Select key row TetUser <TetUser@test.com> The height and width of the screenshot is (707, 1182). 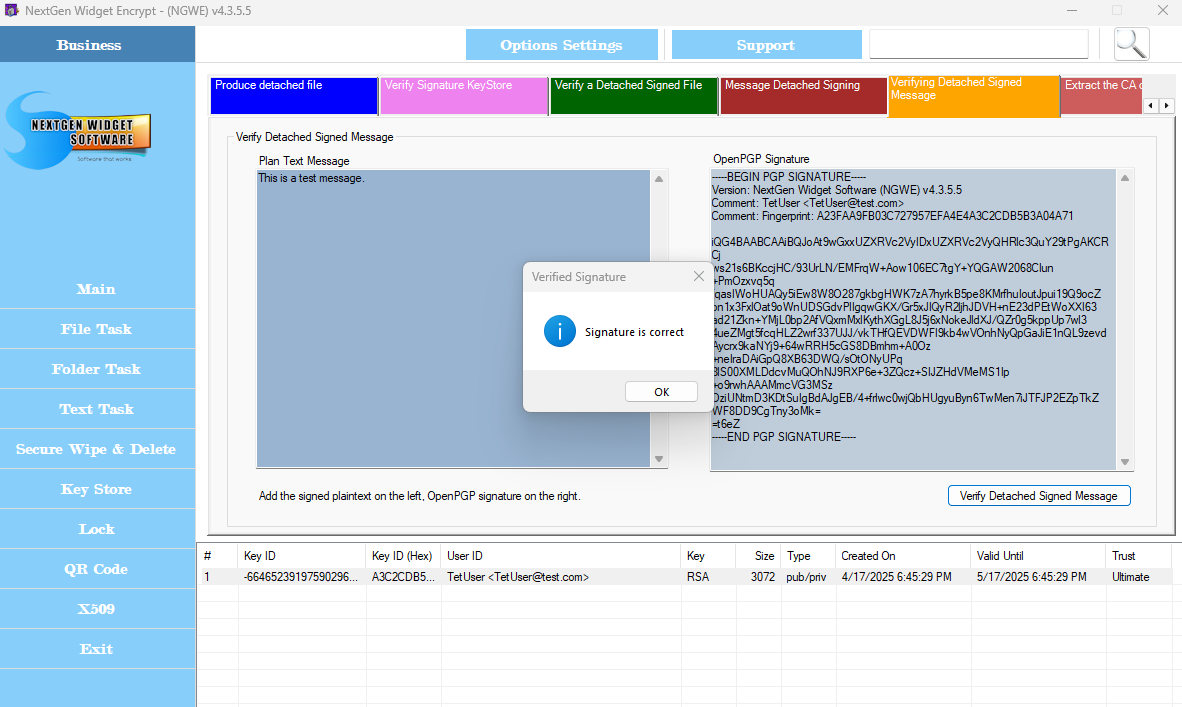point(684,577)
